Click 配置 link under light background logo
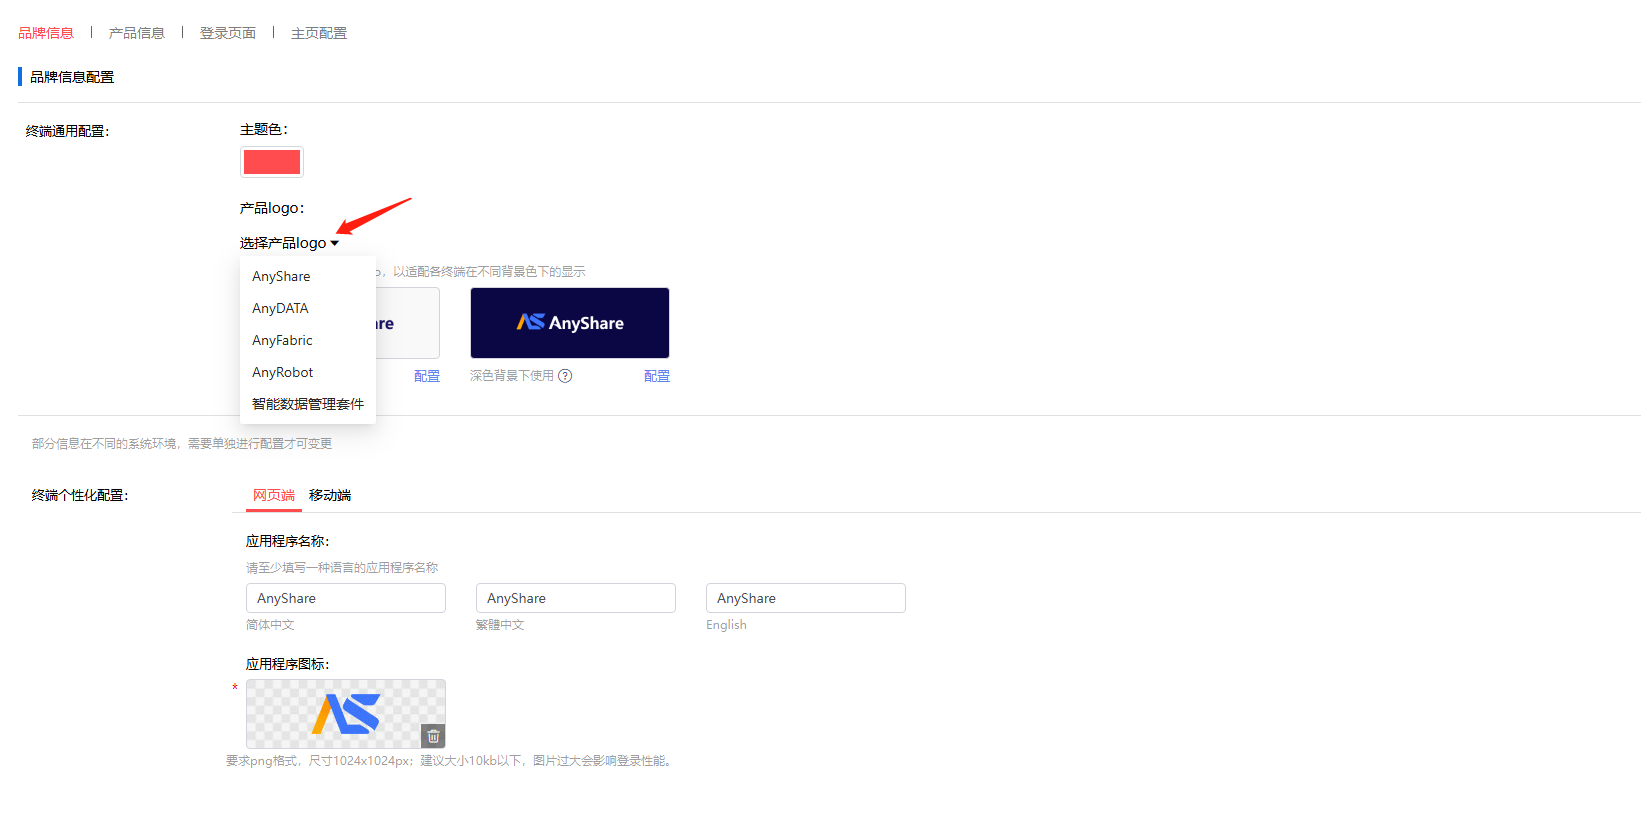 point(427,376)
